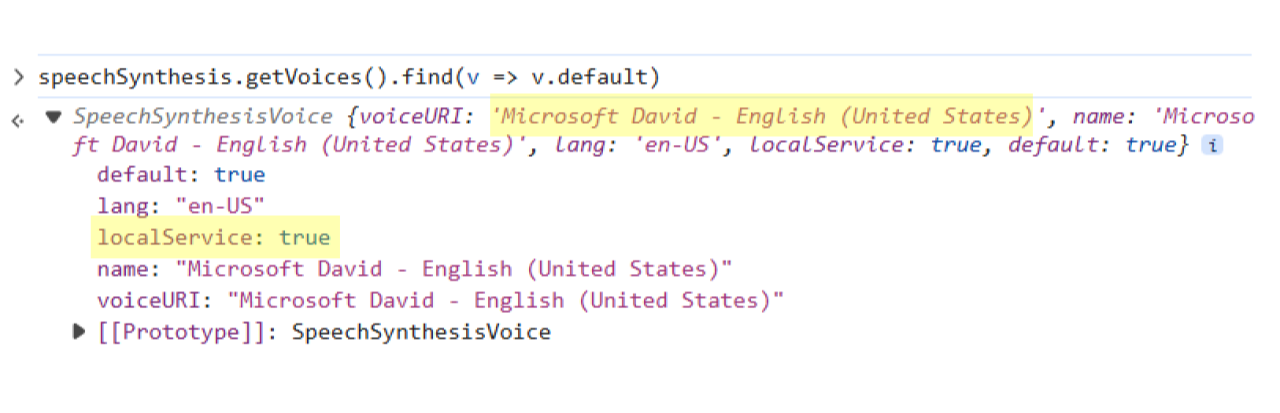Image resolution: width=1280 pixels, height=413 pixels.
Task: Click the lang: 'en-US' text in summary
Action: coord(636,145)
